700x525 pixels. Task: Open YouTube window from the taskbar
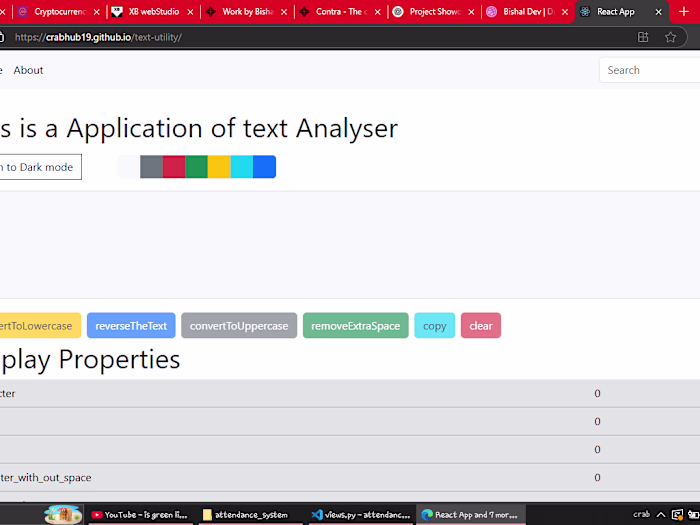[x=141, y=515]
